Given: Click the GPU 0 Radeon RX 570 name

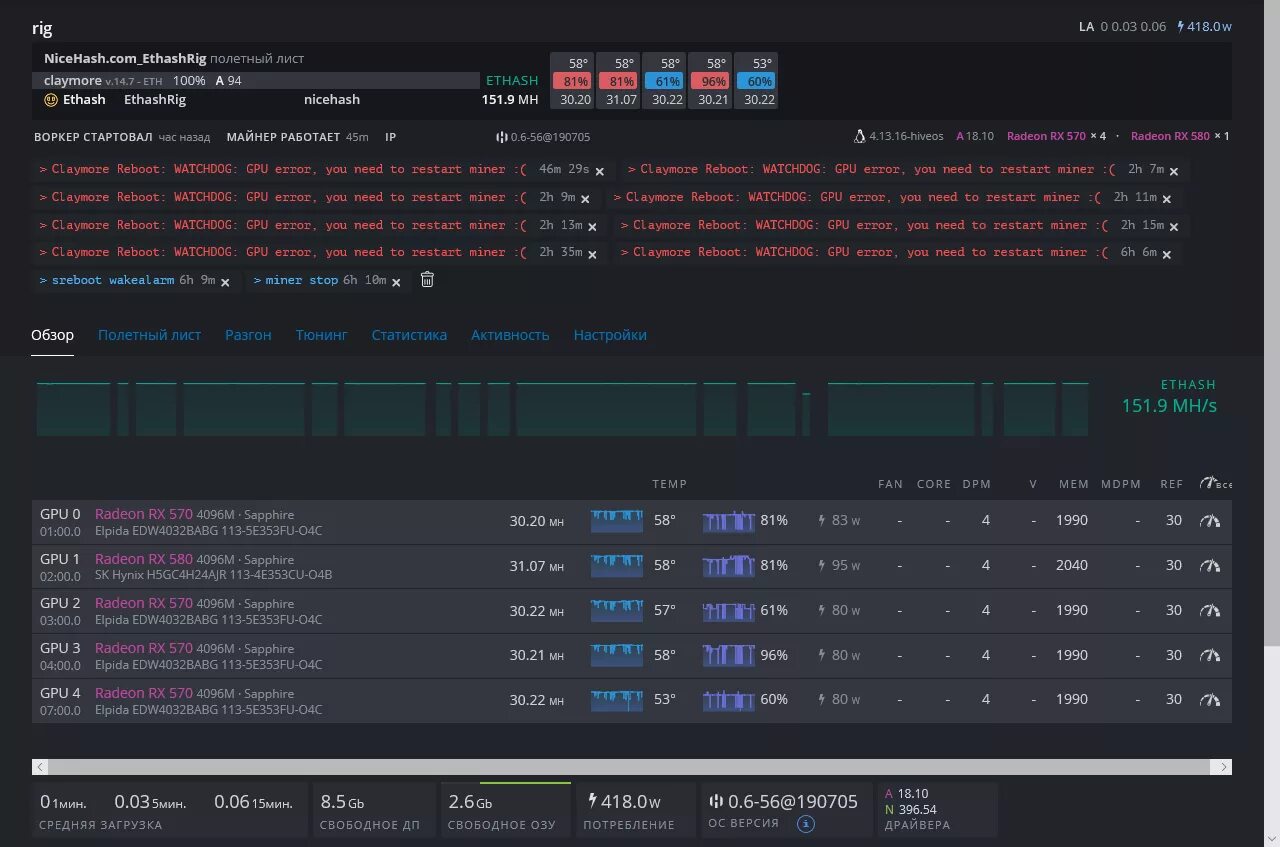Looking at the screenshot, I should pos(144,514).
